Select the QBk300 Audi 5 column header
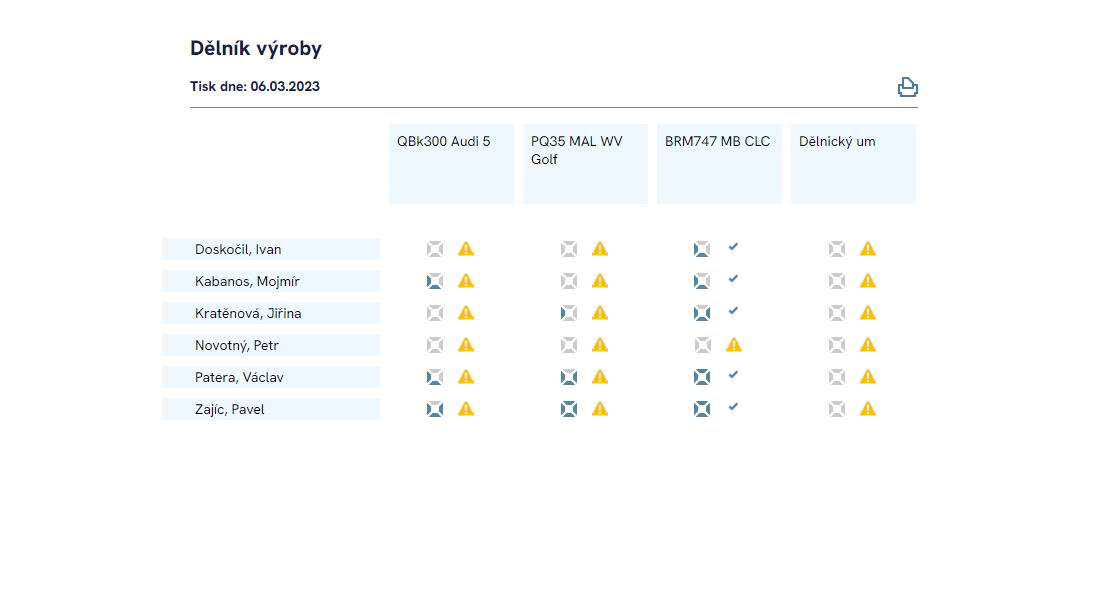Image resolution: width=1100 pixels, height=600 pixels. [x=451, y=164]
